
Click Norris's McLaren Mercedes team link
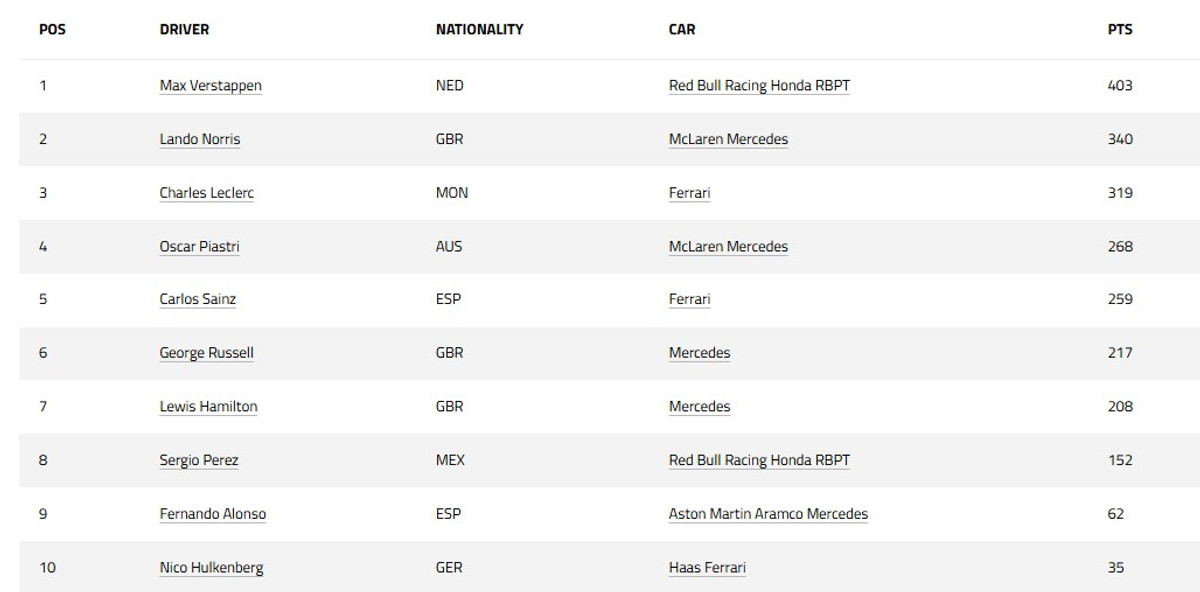click(728, 139)
